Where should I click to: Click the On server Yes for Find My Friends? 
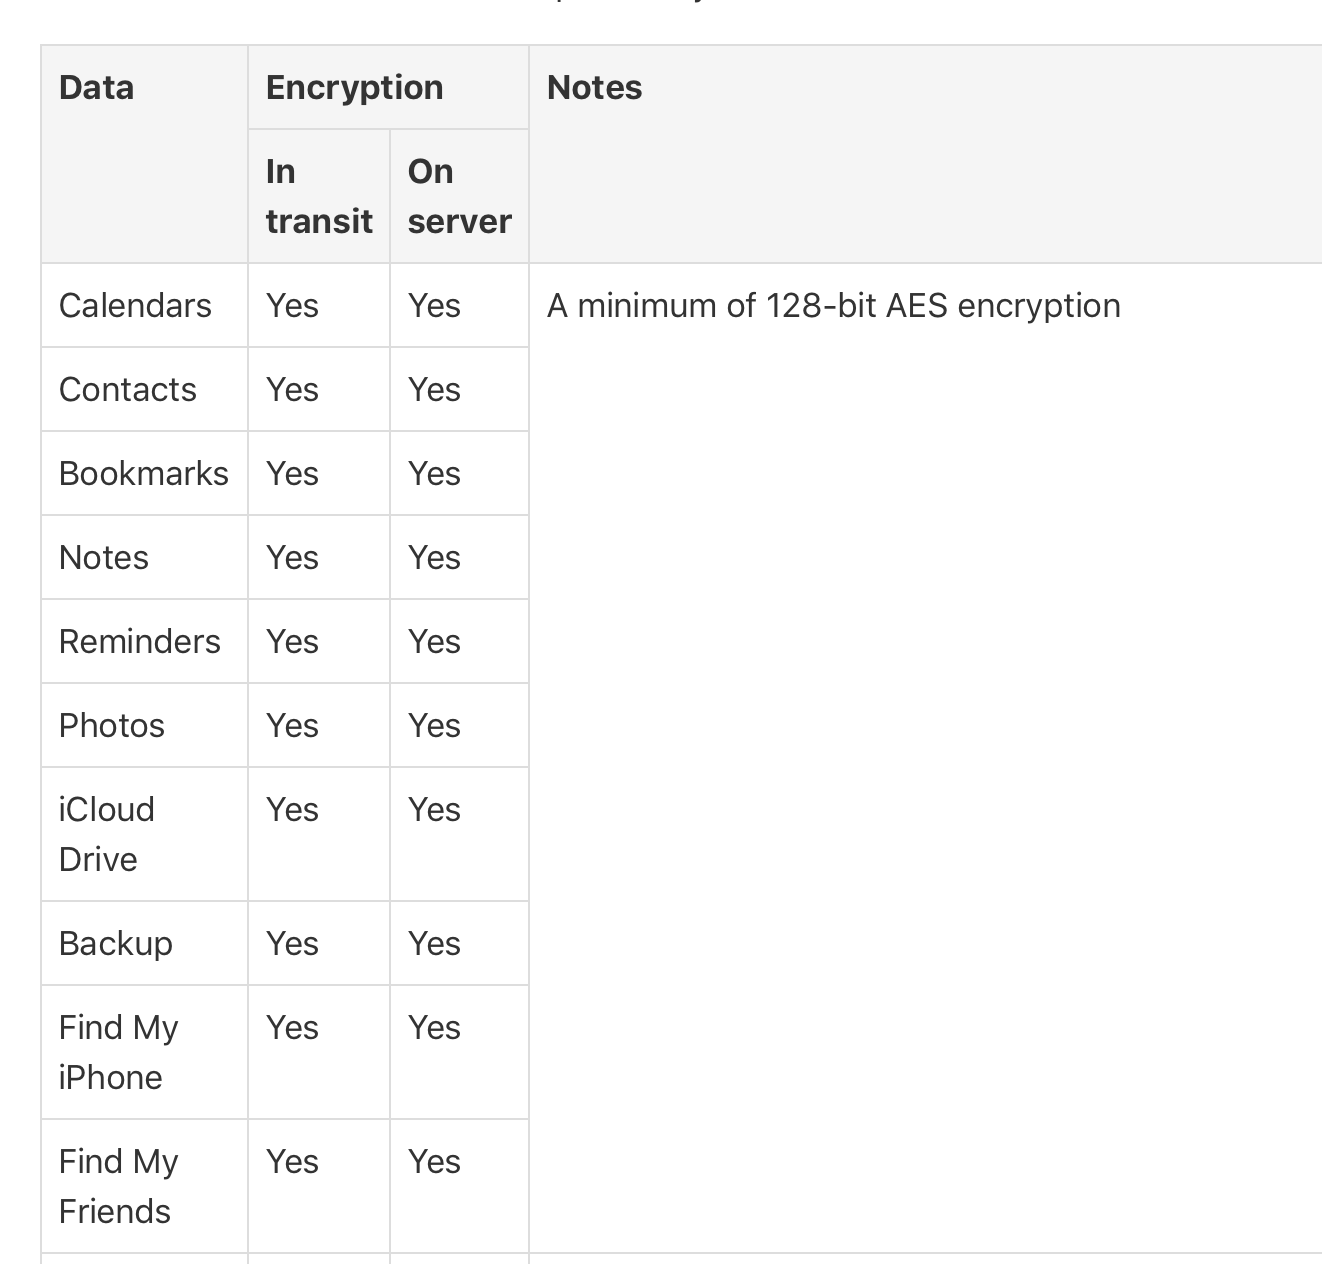click(x=434, y=1162)
